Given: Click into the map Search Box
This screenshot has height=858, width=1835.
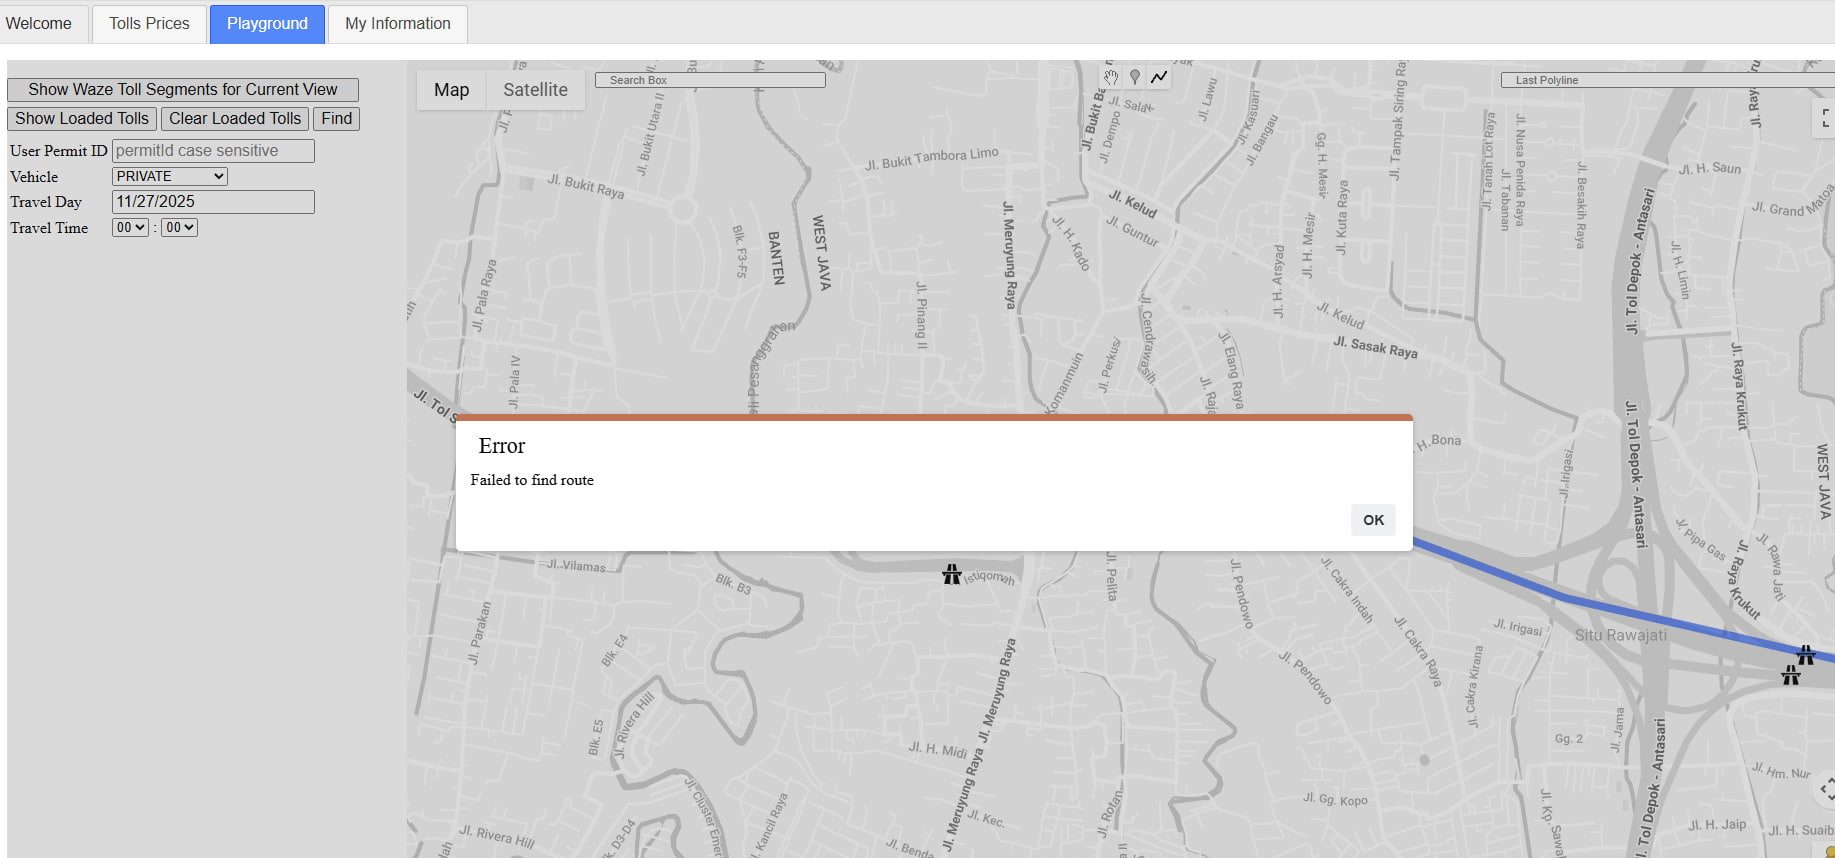Looking at the screenshot, I should point(710,80).
